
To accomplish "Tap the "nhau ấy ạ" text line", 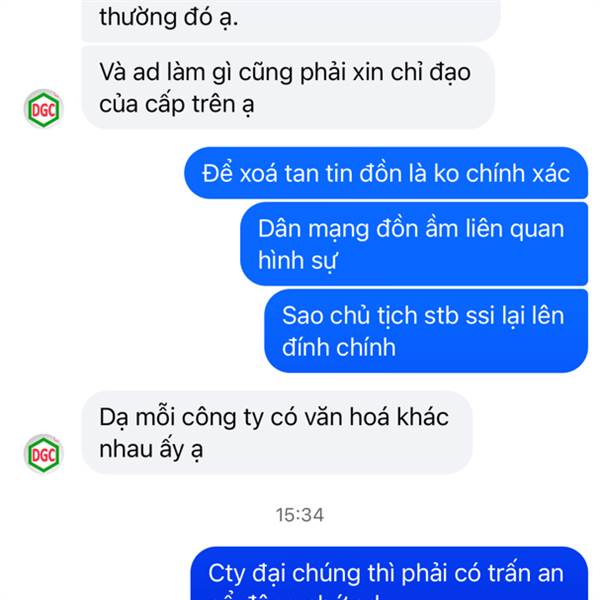I will [151, 449].
